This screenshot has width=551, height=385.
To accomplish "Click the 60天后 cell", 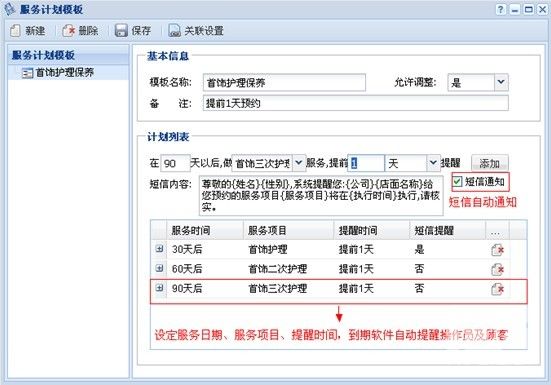I will tap(187, 269).
